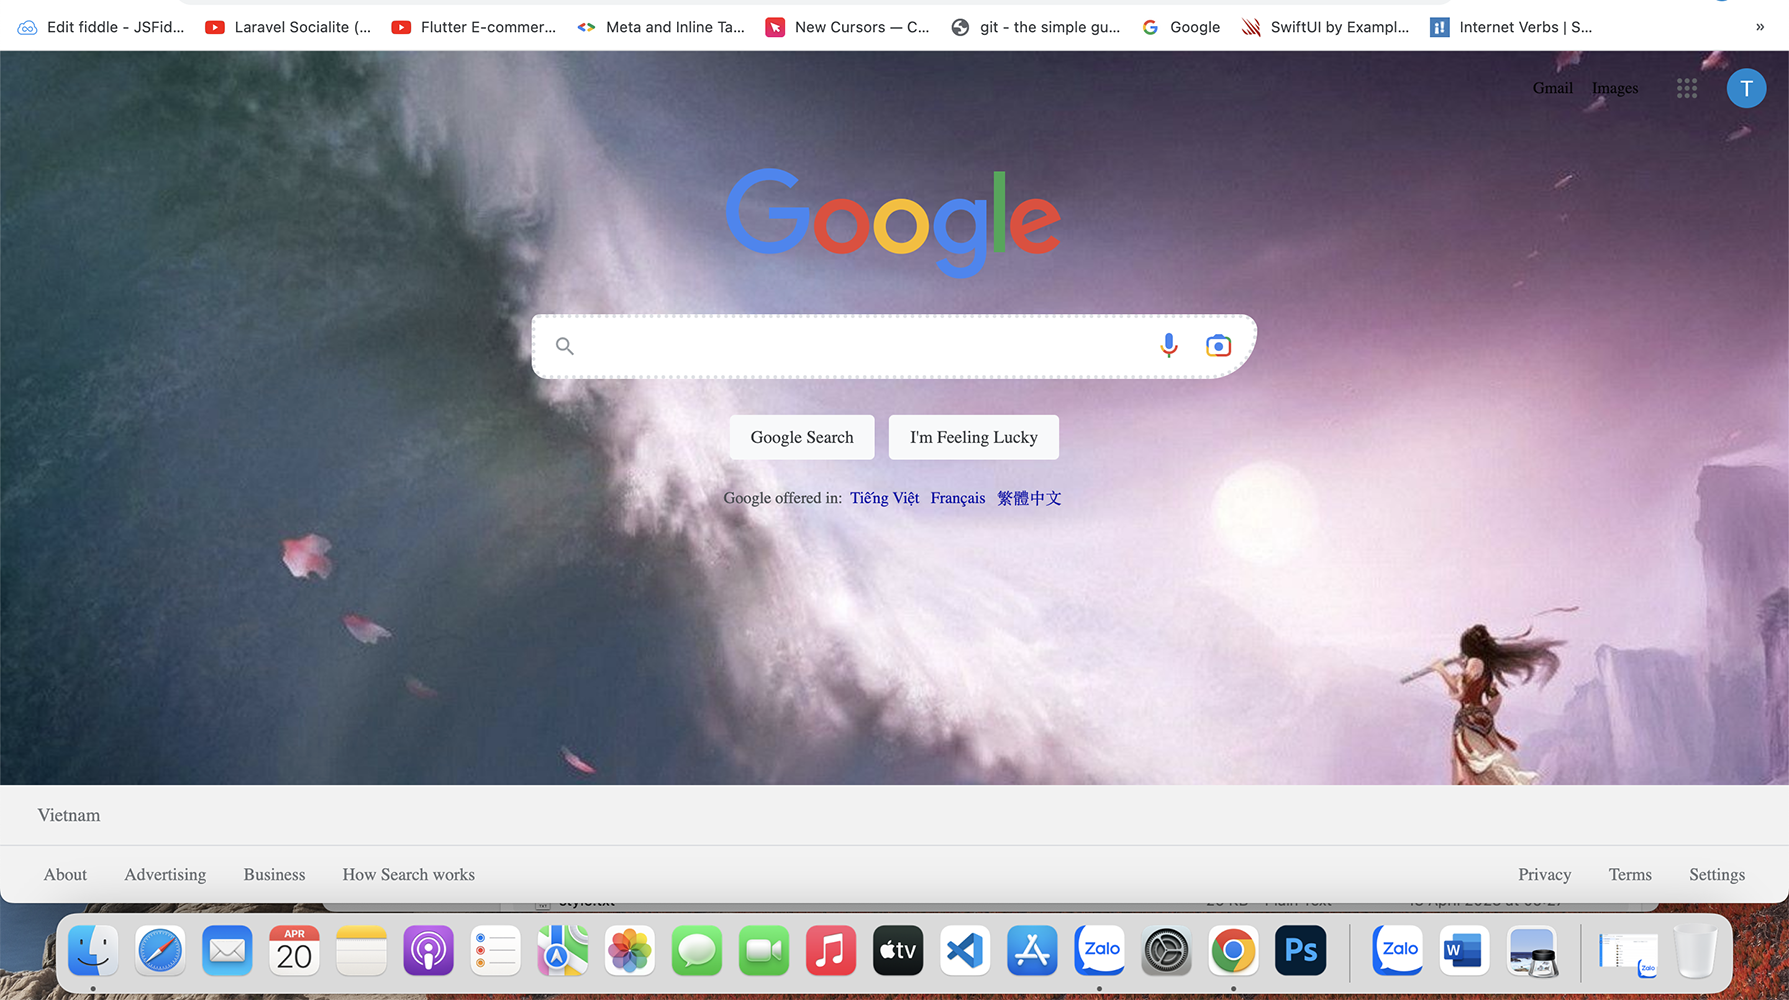Launch Visual Studio Code from the dock
Screen dimensions: 1789x1000
964,951
